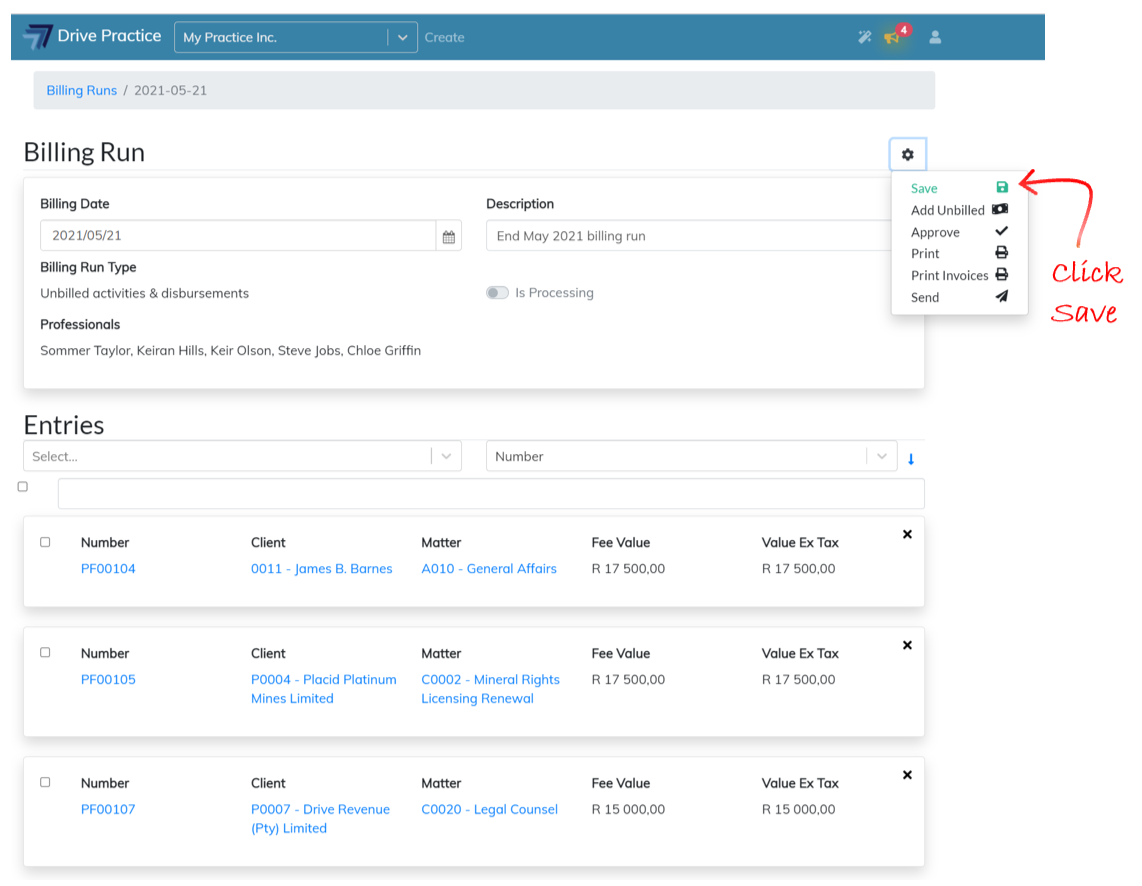Check the box for entry PF00104
The image size is (1142, 886).
click(x=45, y=542)
